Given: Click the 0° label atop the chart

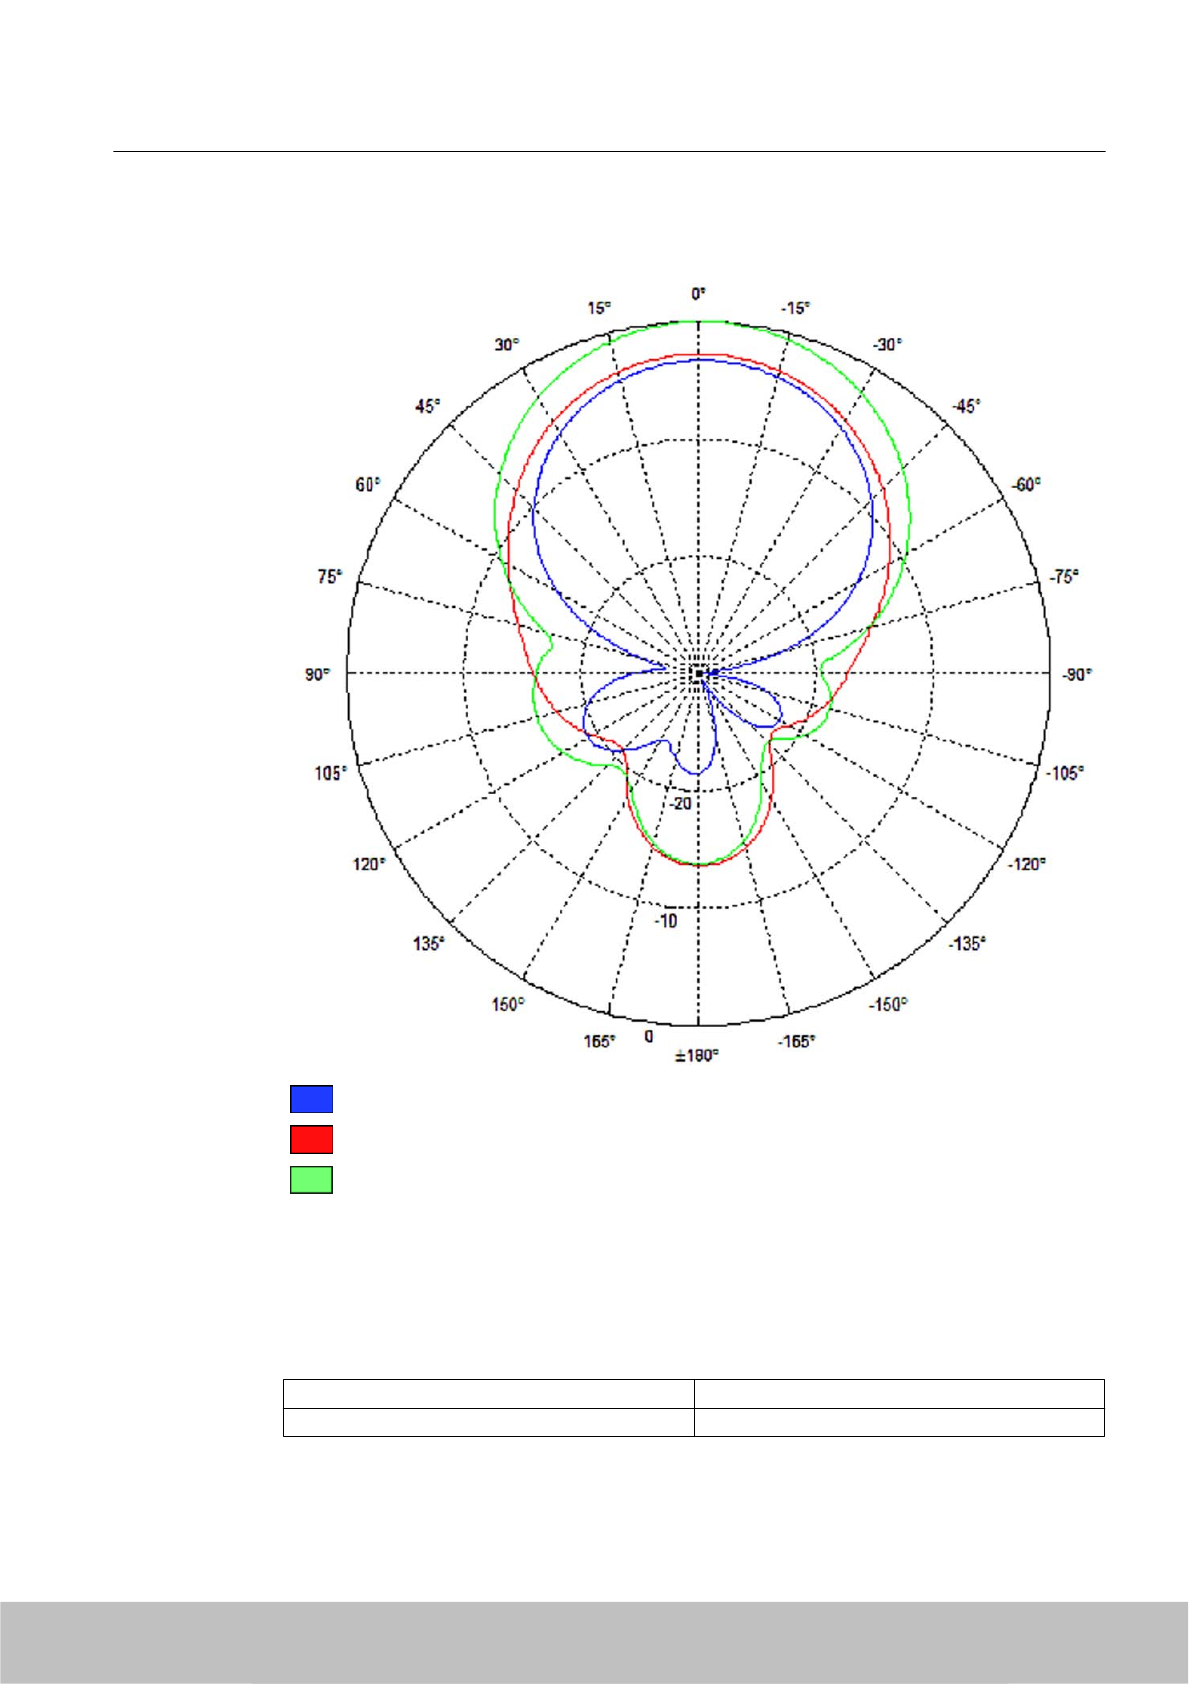Looking at the screenshot, I should pos(698,294).
